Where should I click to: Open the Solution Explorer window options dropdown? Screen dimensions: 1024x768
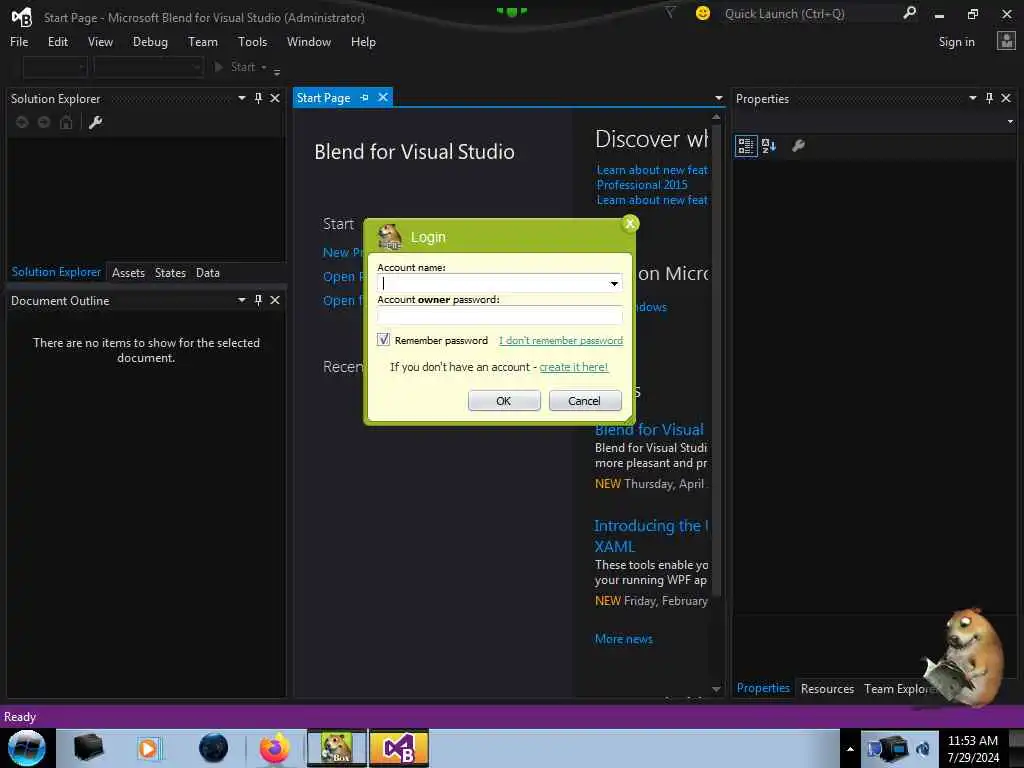point(242,98)
